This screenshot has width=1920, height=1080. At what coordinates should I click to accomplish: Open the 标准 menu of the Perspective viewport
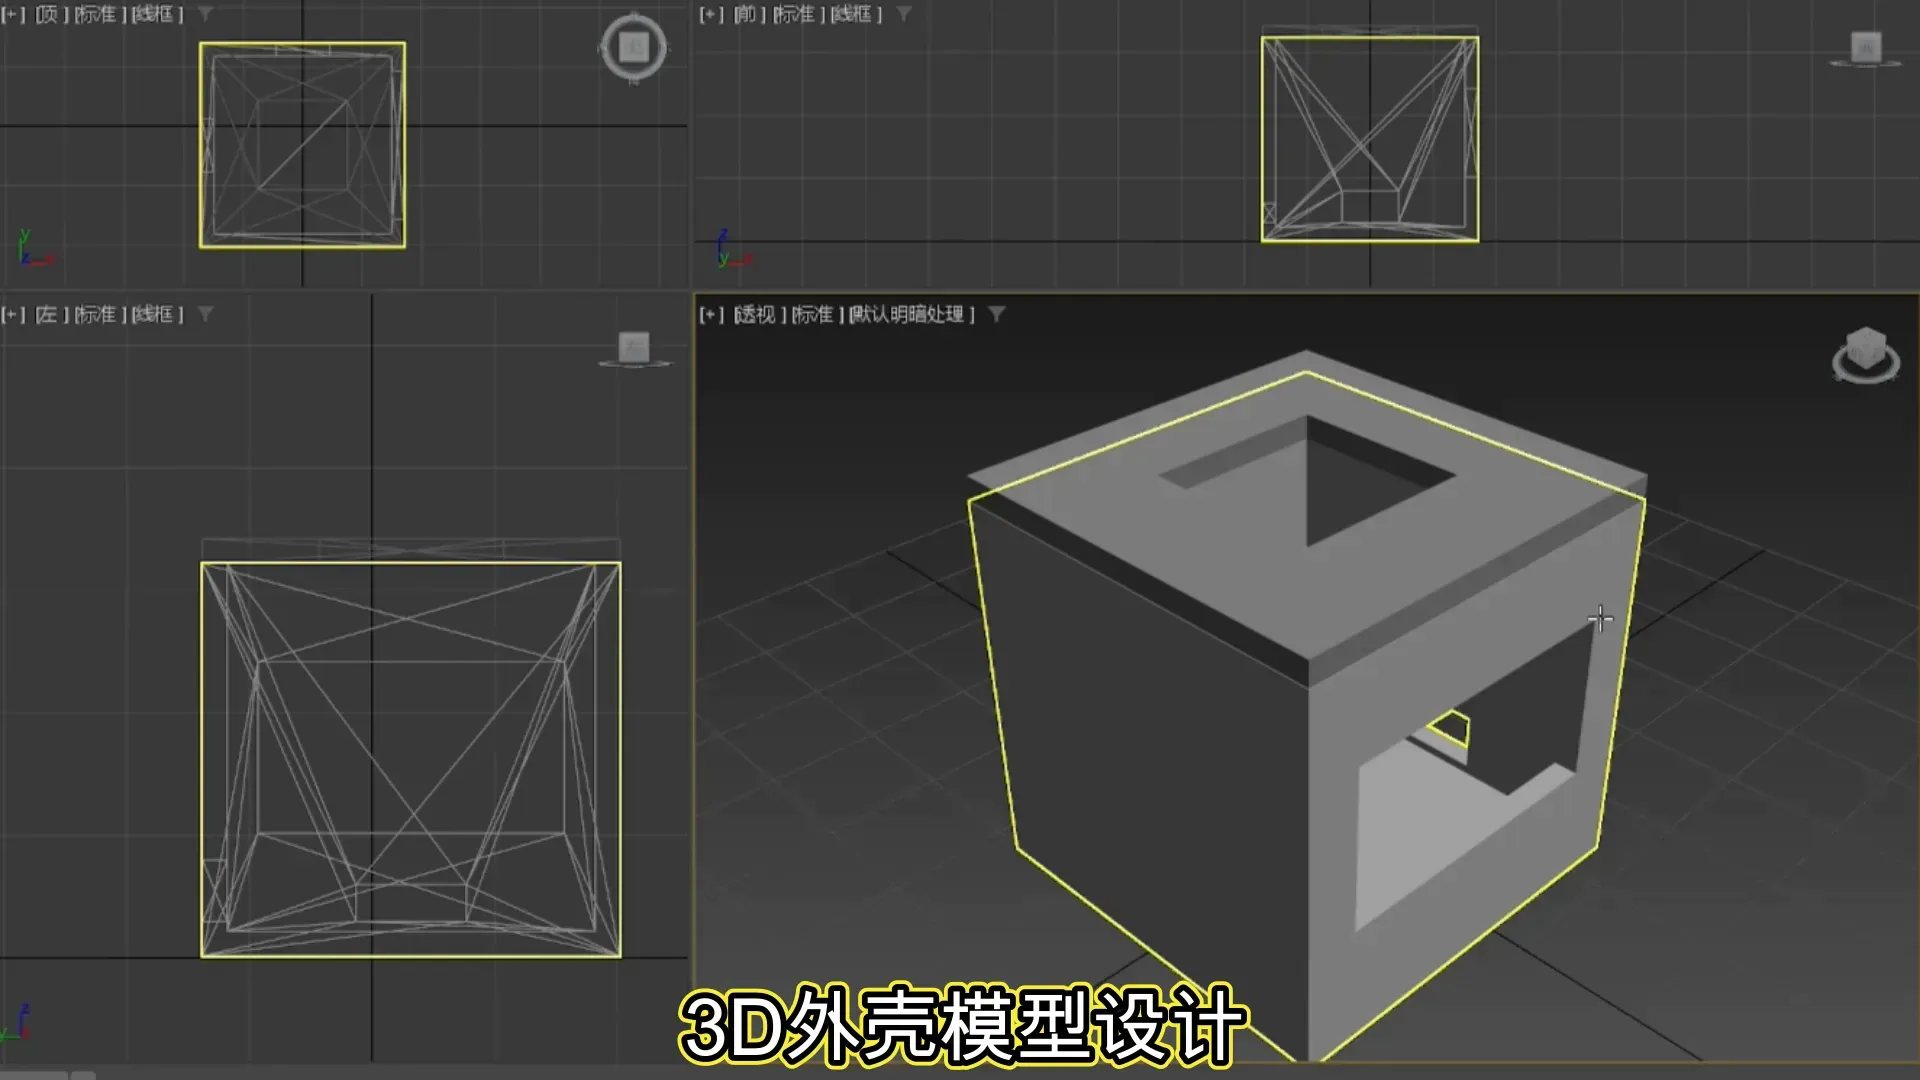tap(815, 314)
